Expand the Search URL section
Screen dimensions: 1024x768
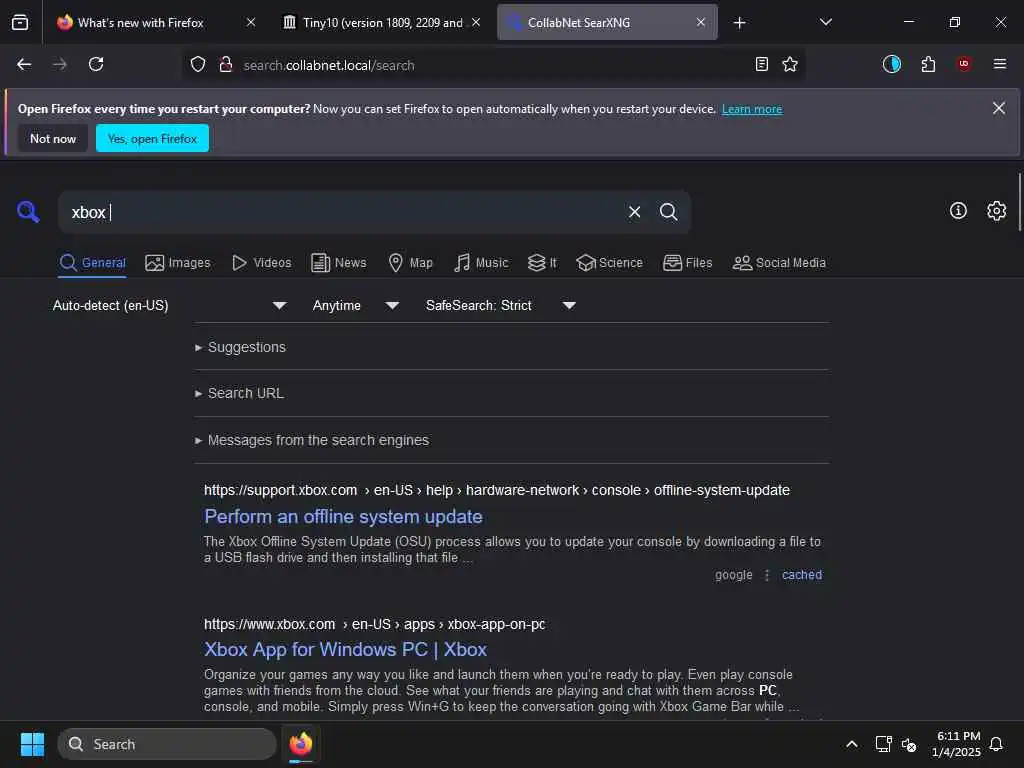coord(240,393)
